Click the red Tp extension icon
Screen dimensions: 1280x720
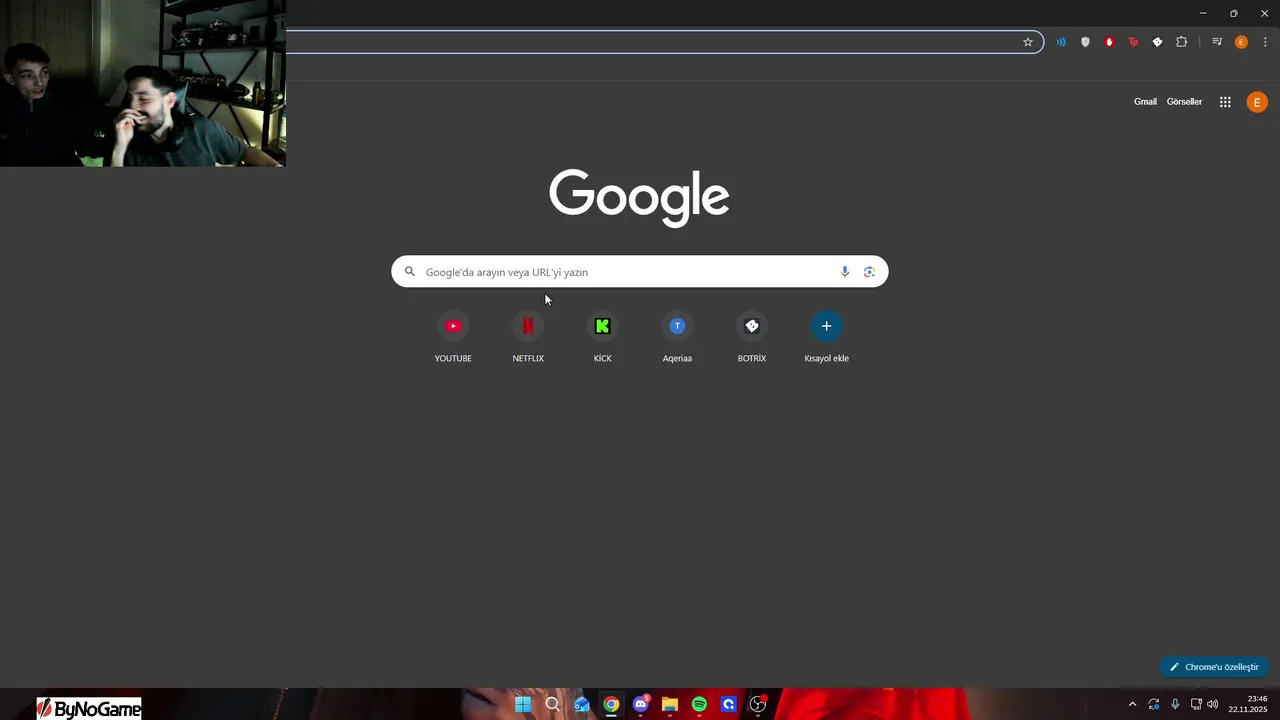[x=1133, y=42]
